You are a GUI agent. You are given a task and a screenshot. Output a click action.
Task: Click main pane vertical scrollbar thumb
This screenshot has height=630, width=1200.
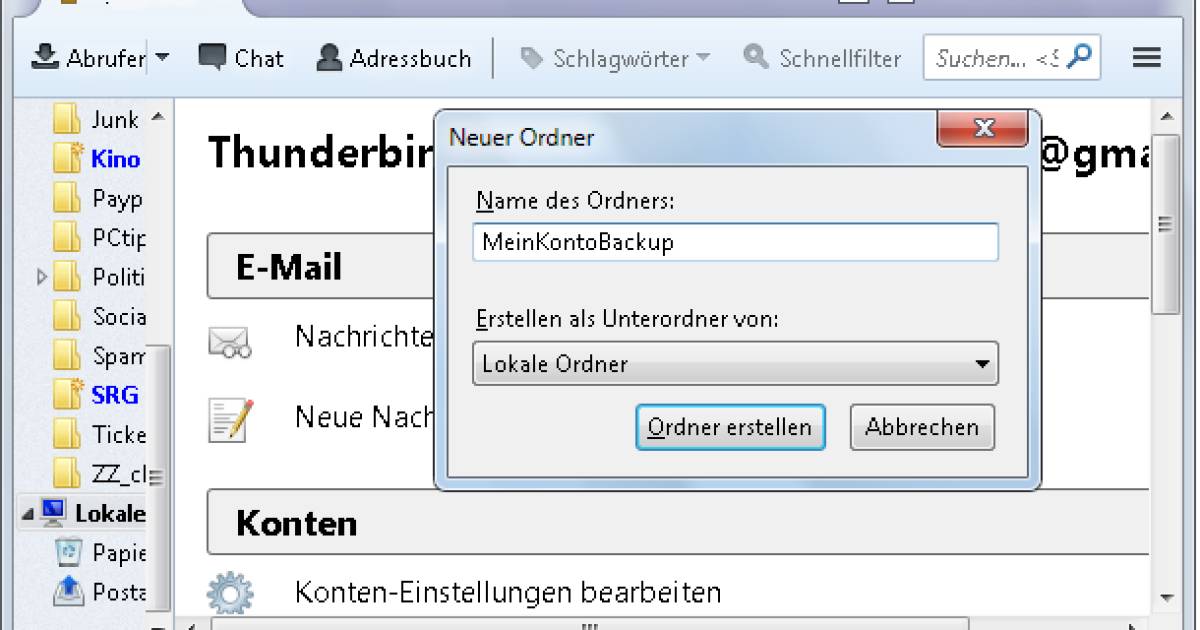(x=1165, y=223)
